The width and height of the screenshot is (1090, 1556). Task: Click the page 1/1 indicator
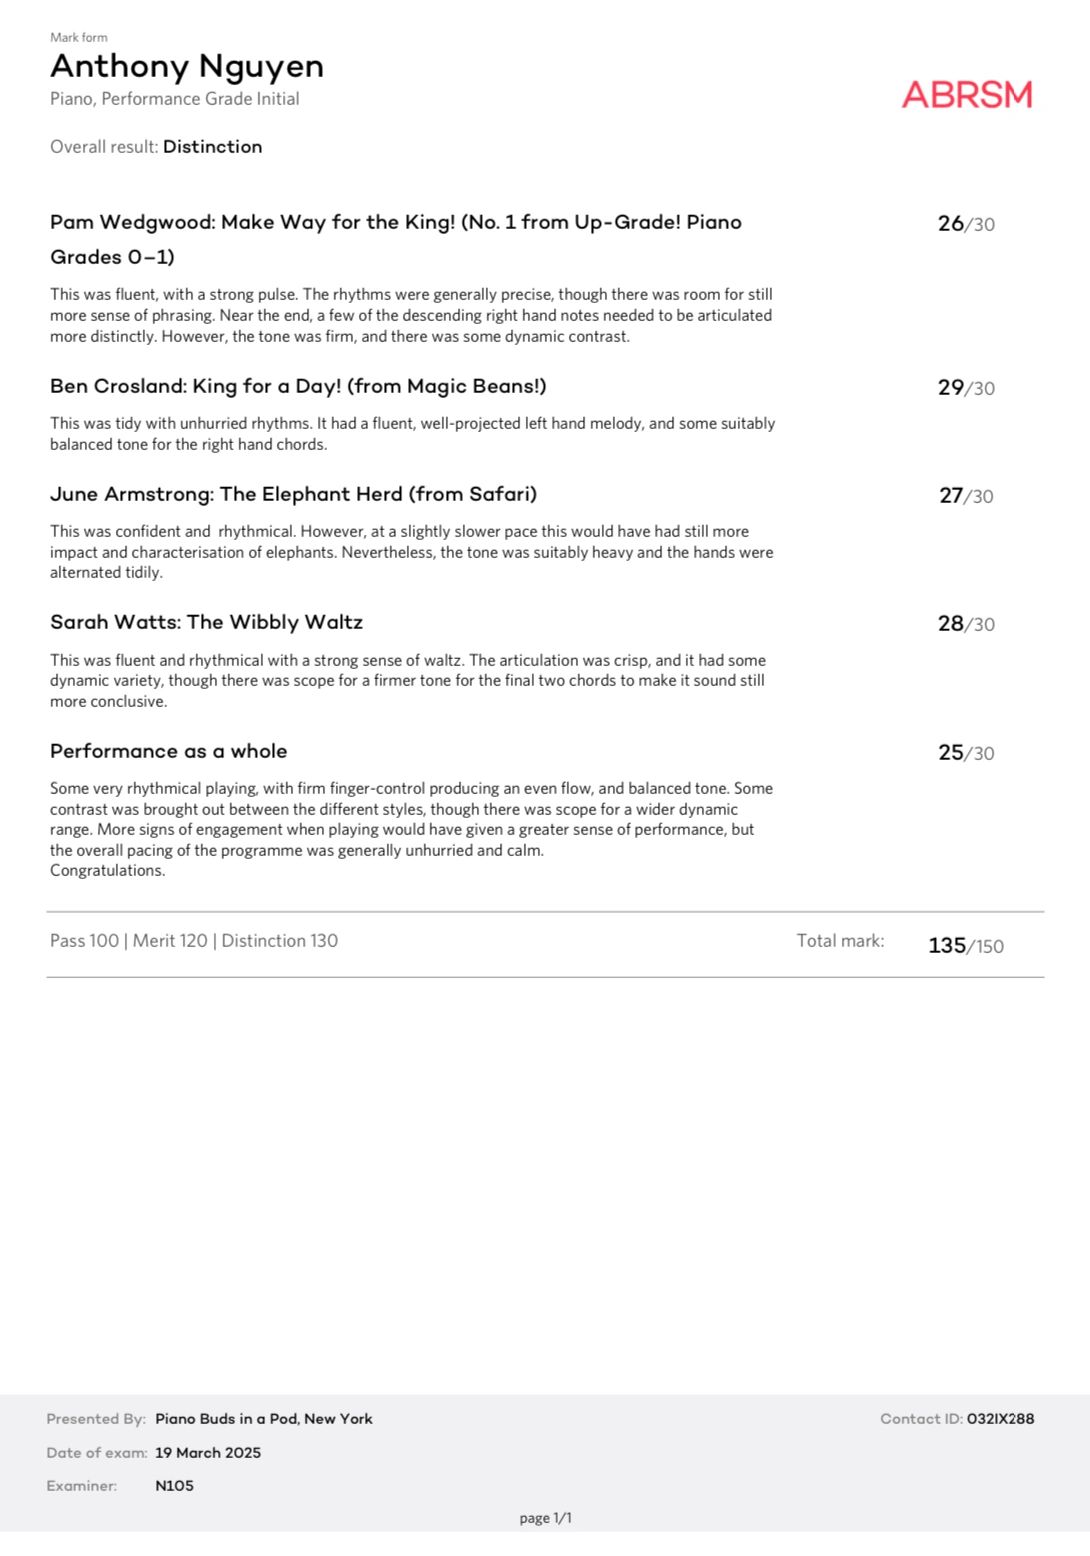point(545,1518)
